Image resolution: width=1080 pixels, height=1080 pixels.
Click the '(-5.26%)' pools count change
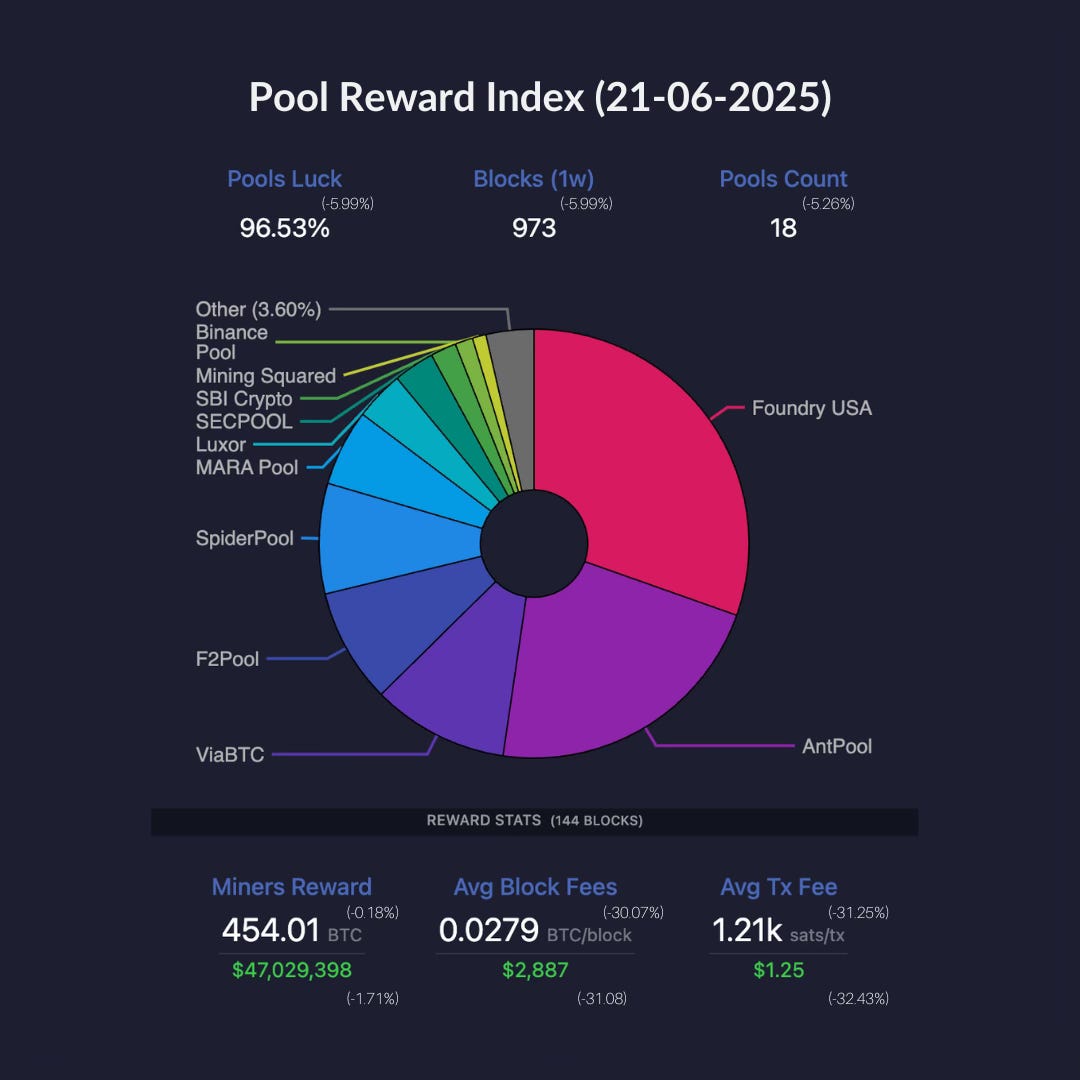pyautogui.click(x=828, y=203)
